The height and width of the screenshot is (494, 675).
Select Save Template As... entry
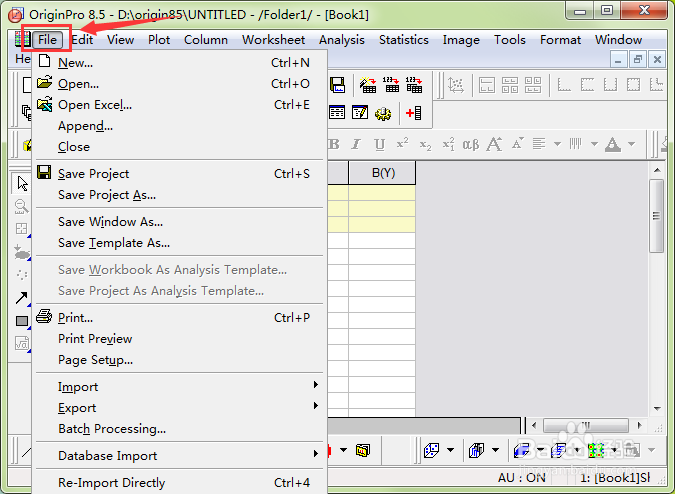[180, 243]
